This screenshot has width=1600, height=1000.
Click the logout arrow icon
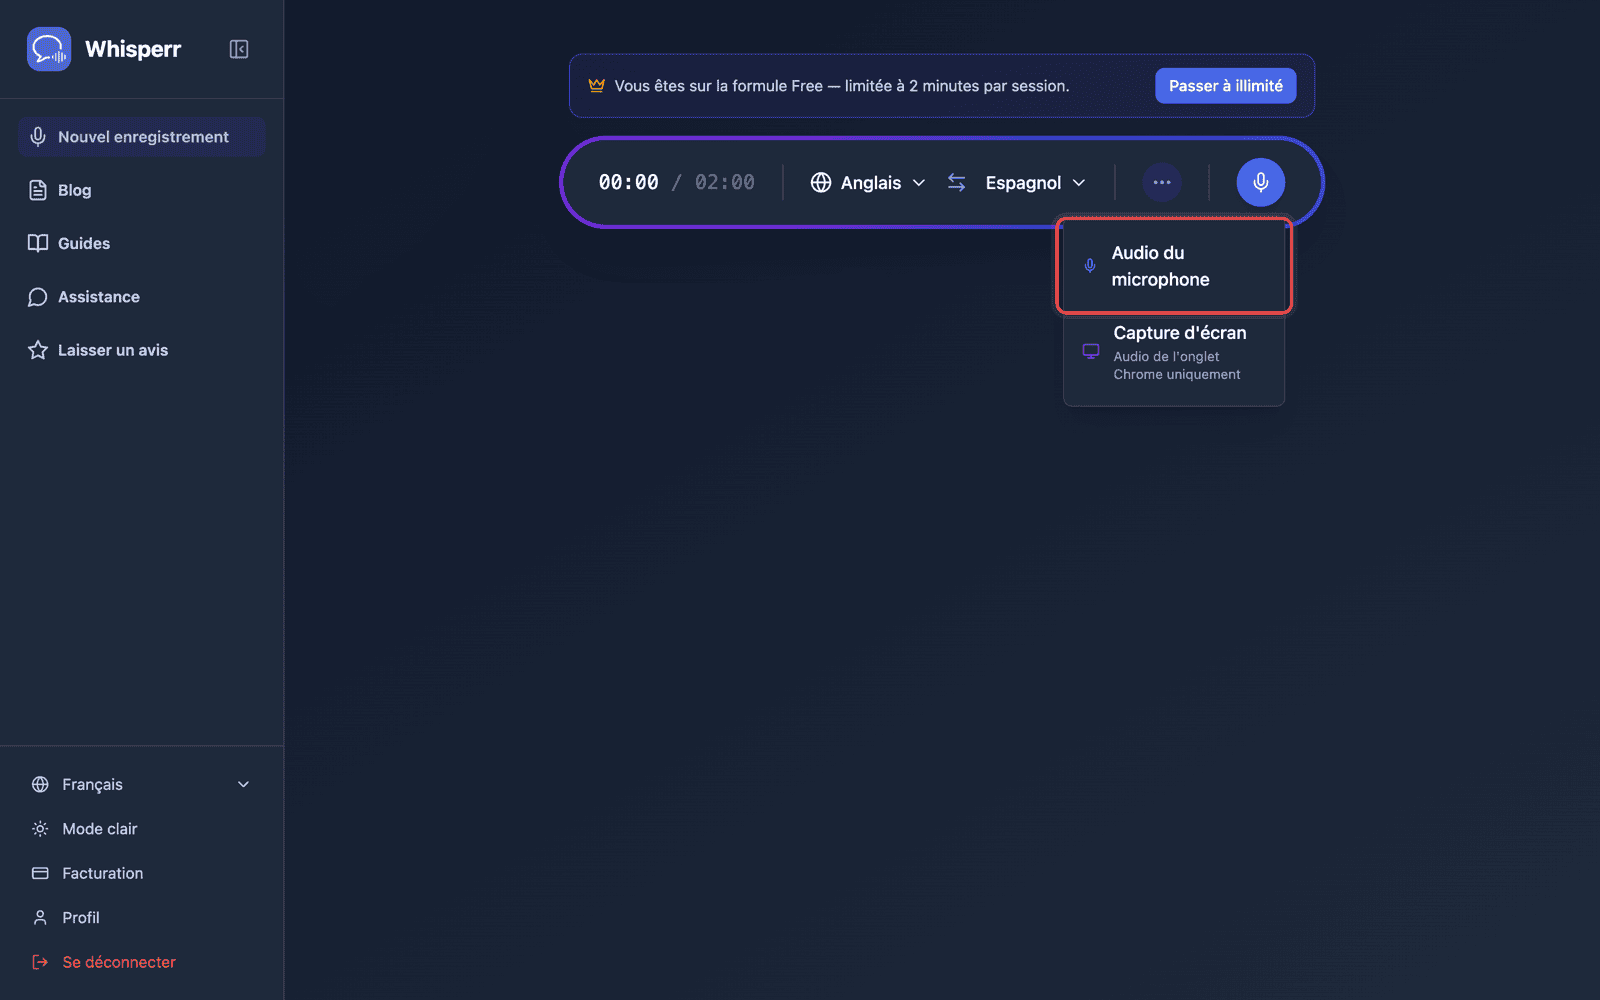pyautogui.click(x=40, y=962)
